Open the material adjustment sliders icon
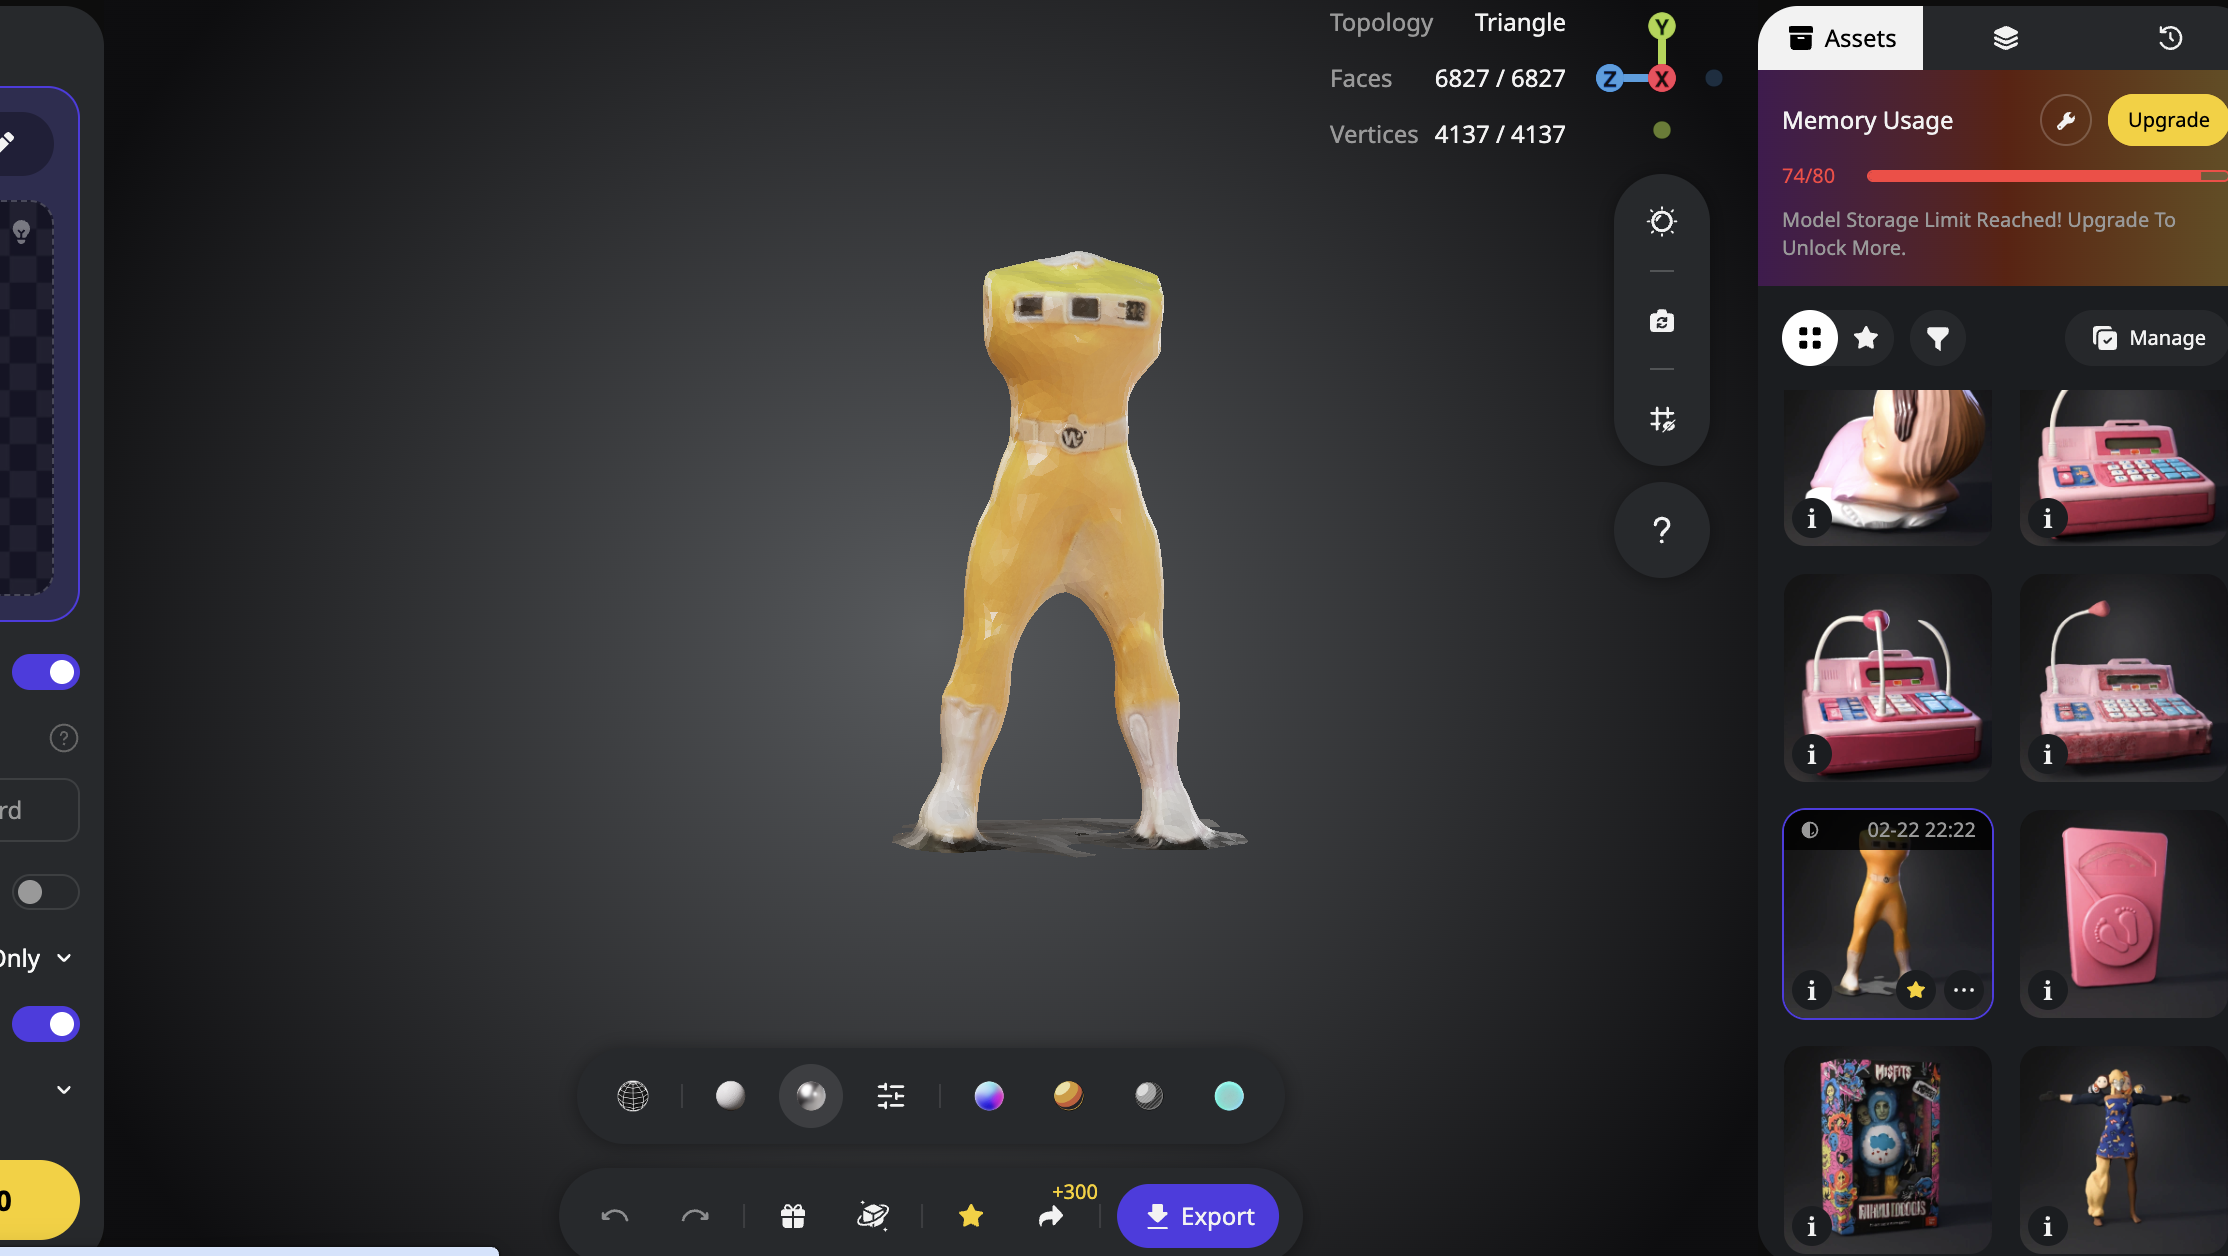The image size is (2228, 1256). [x=890, y=1096]
